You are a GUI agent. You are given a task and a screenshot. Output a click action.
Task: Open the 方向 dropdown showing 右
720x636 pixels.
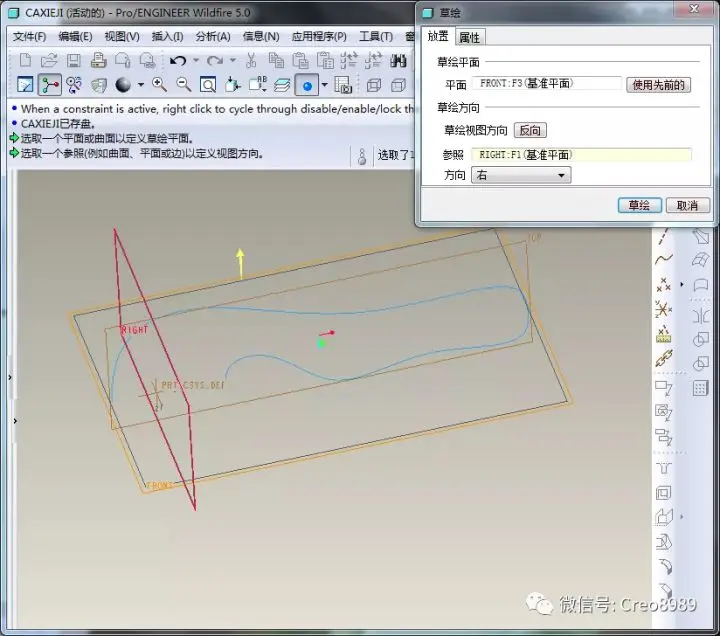pos(521,175)
